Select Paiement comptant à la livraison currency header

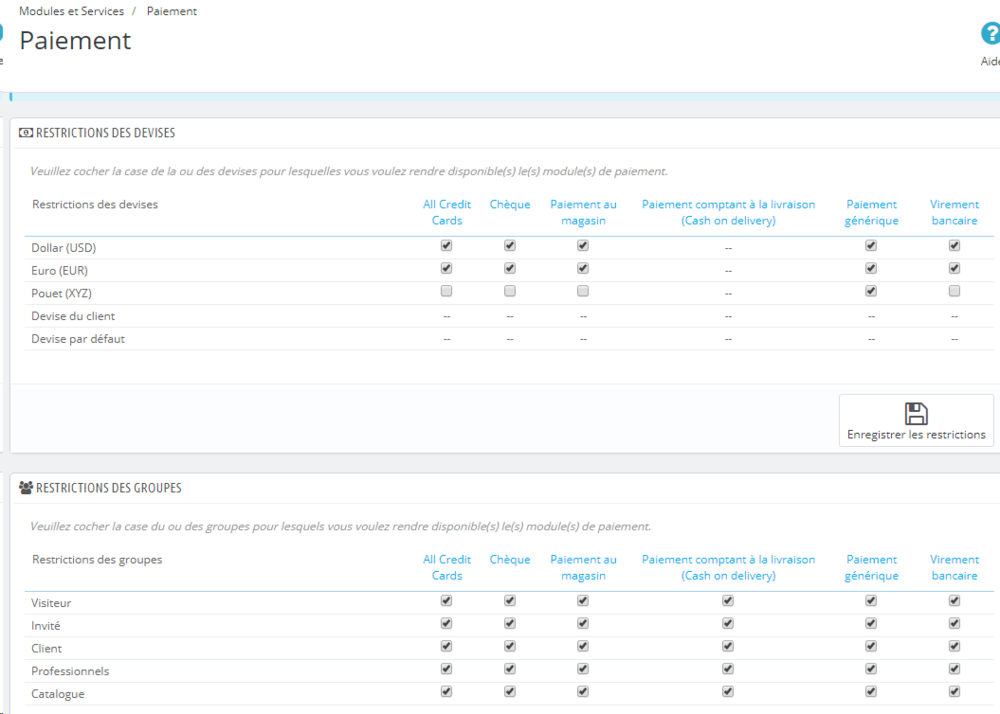(728, 212)
